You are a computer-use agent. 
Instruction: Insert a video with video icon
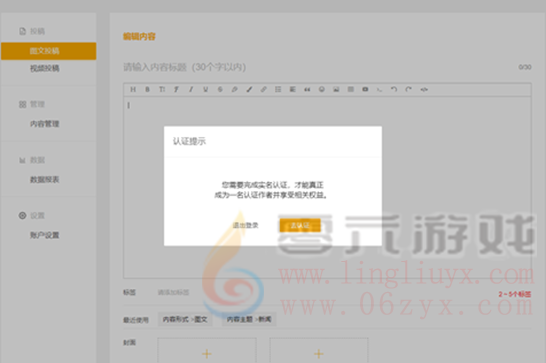(365, 90)
